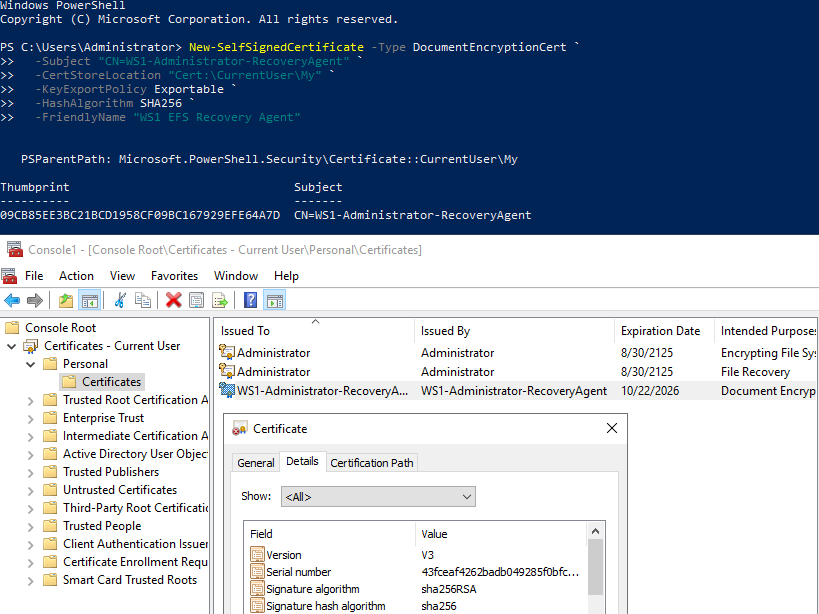Click the blue Help question mark icon
Image resolution: width=819 pixels, height=614 pixels.
click(250, 300)
